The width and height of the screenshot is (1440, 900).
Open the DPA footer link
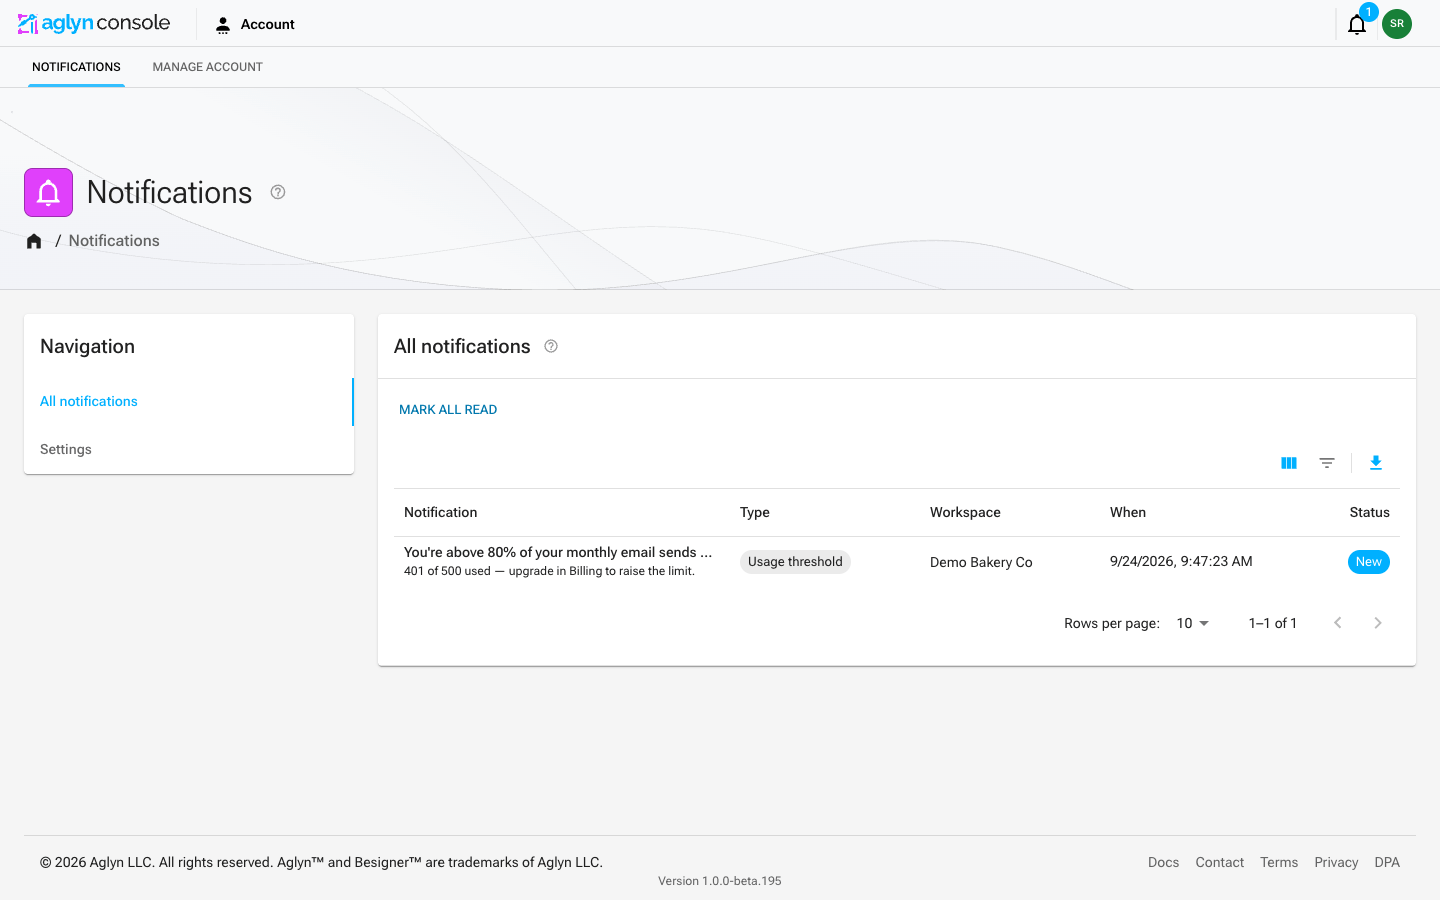coord(1387,862)
